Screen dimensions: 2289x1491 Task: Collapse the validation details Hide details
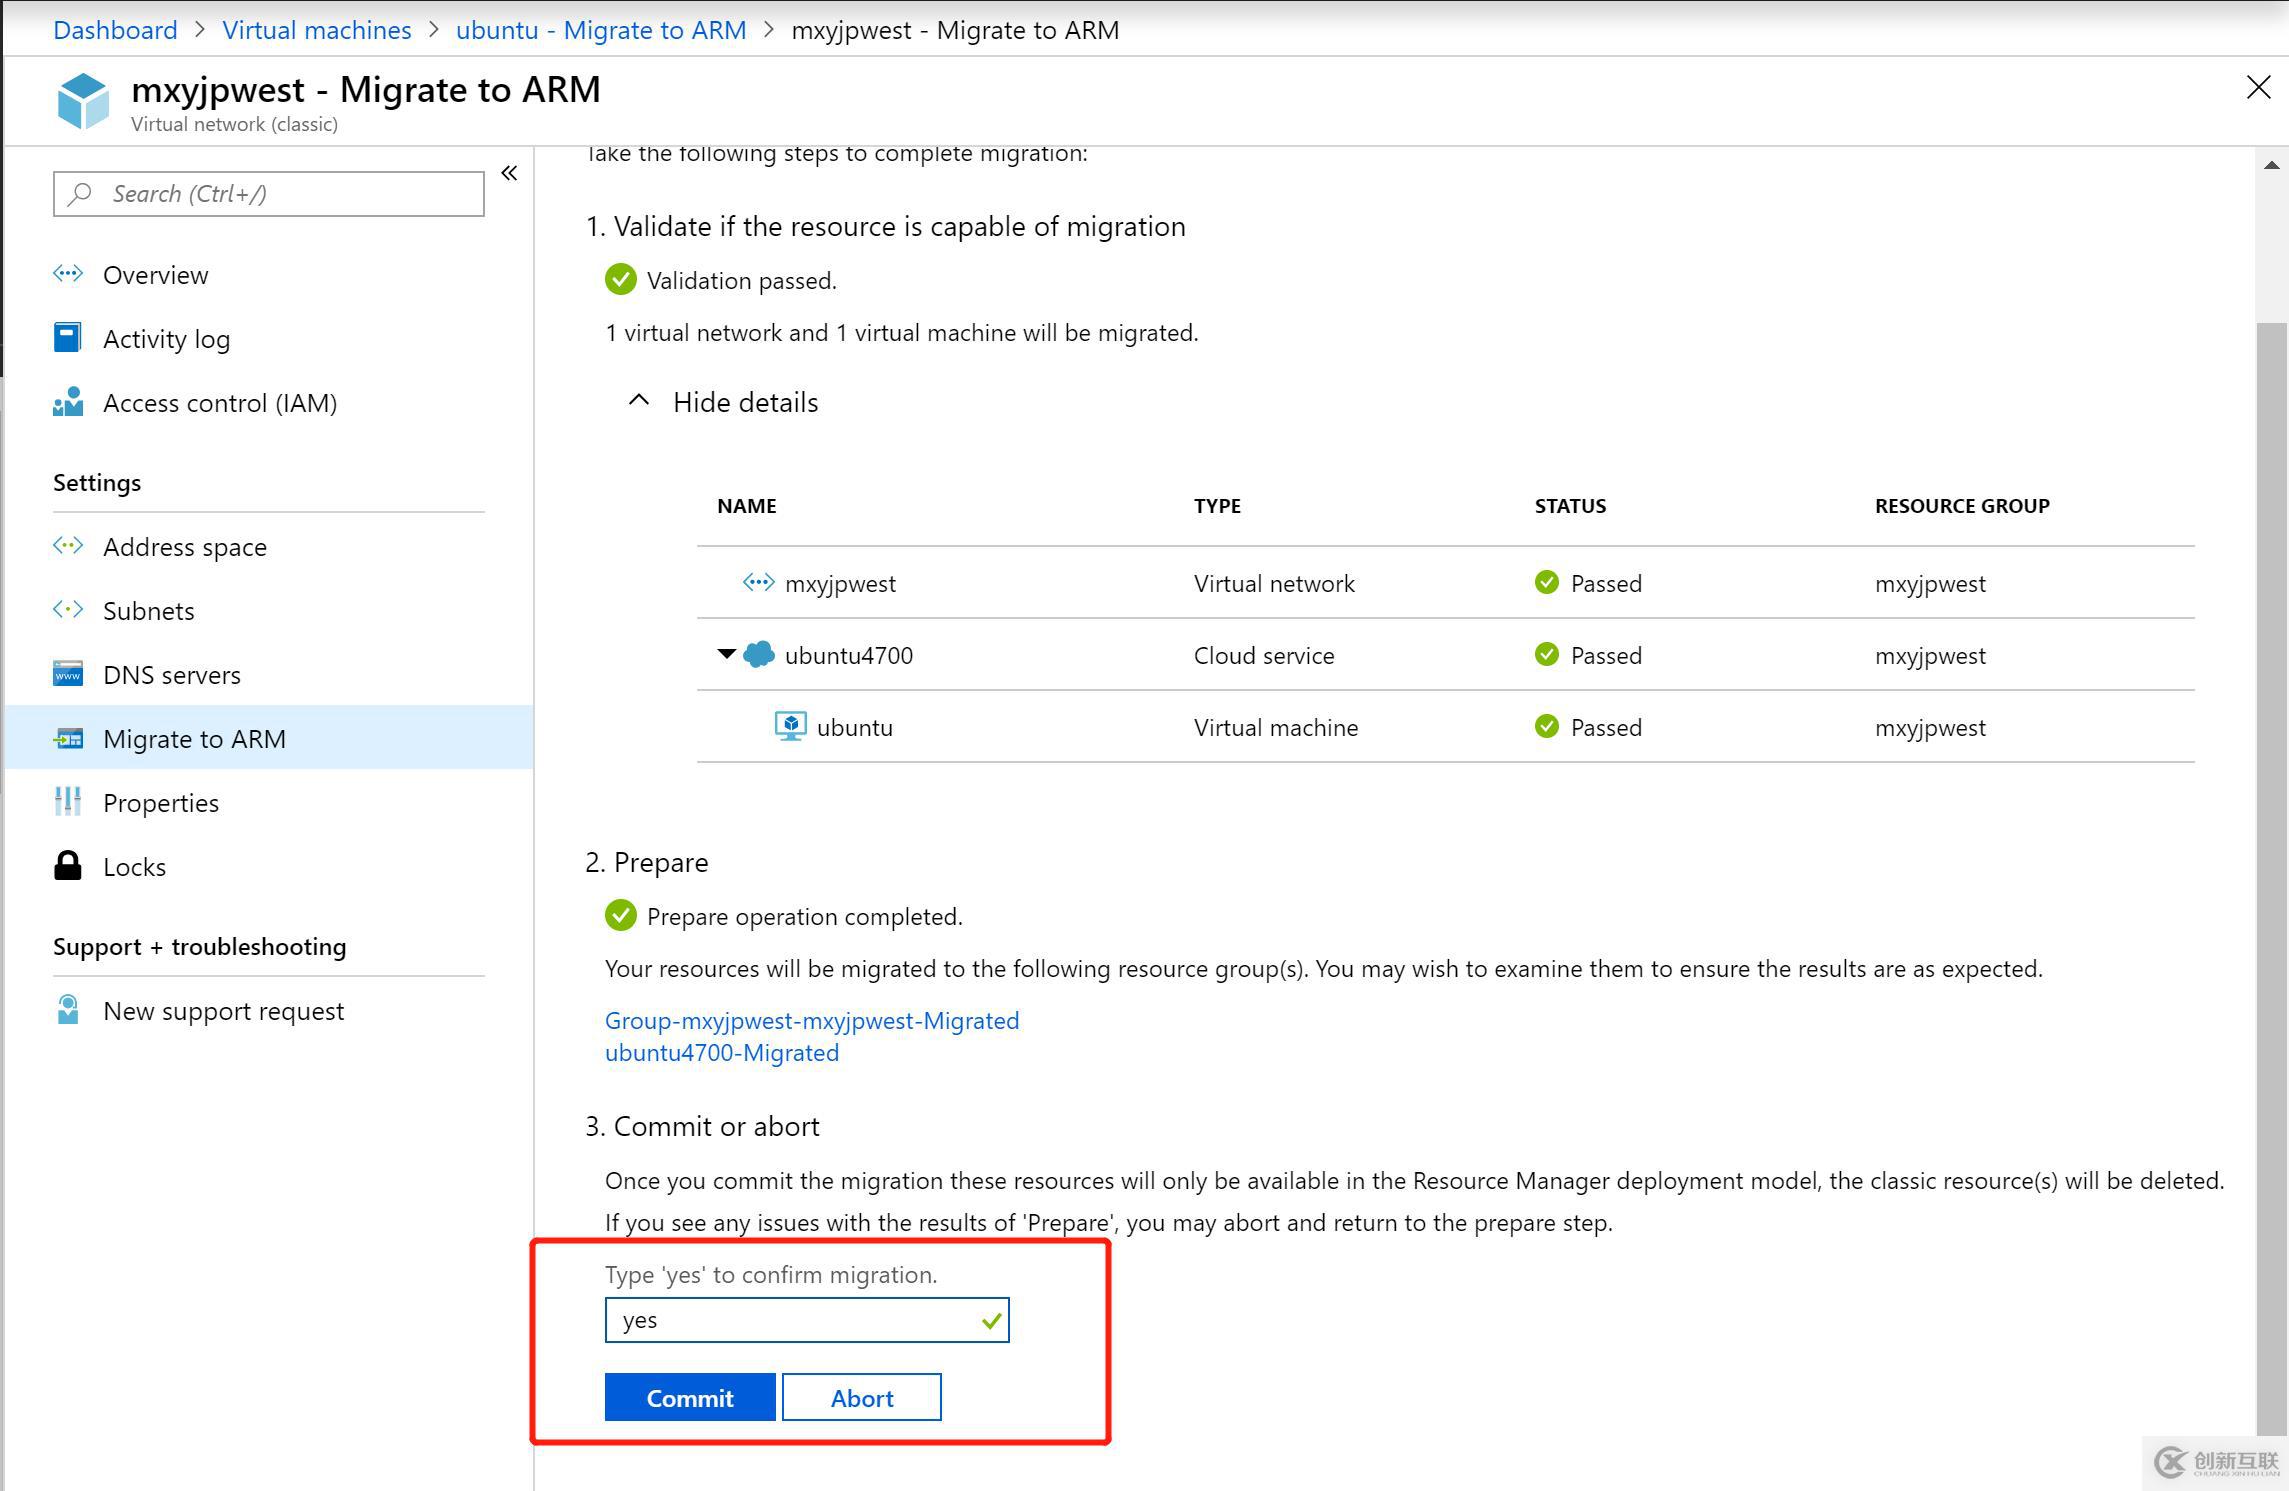tap(722, 402)
